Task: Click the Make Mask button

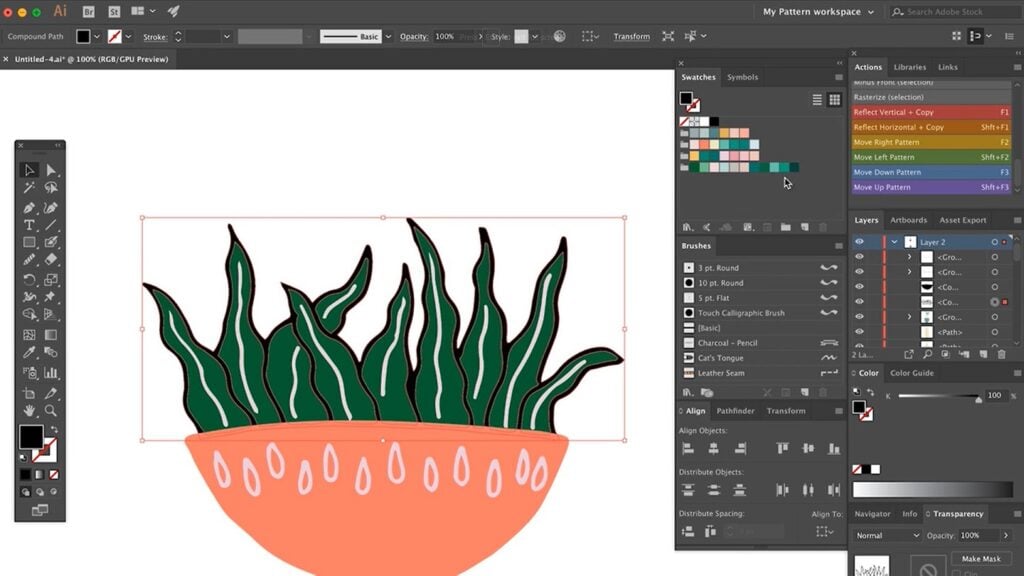Action: pyautogui.click(x=979, y=559)
